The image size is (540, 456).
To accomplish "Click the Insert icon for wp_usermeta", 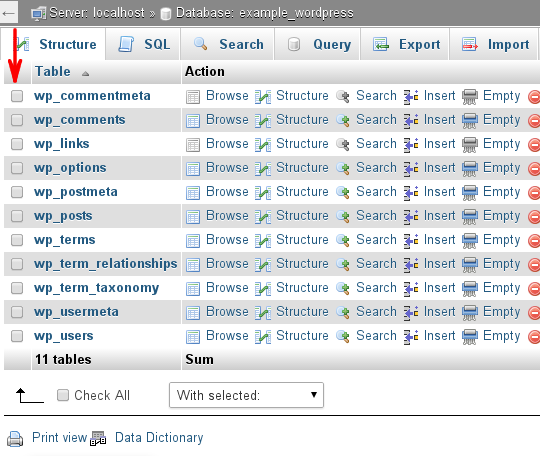I will pos(411,313).
